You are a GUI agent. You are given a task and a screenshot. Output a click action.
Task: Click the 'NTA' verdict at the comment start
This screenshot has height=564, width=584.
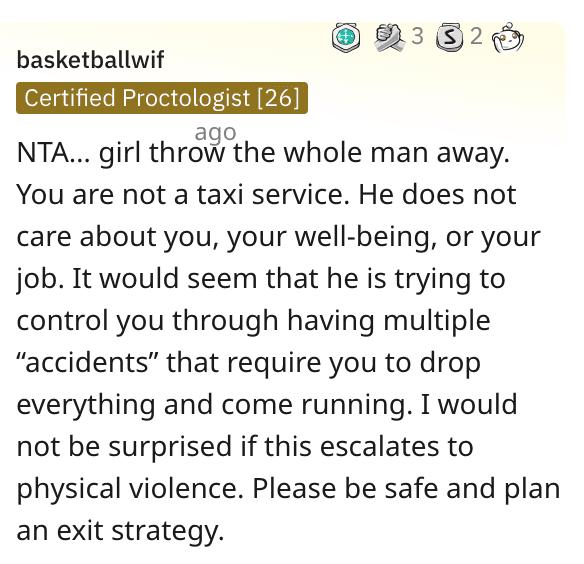pyautogui.click(x=42, y=153)
